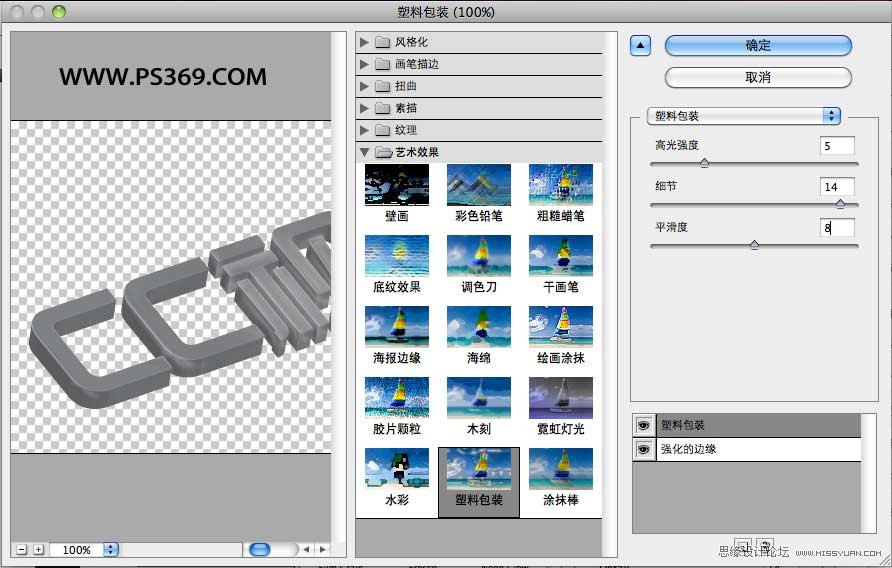Expand the 扭曲 category triangle
The width and height of the screenshot is (892, 568).
tap(364, 87)
